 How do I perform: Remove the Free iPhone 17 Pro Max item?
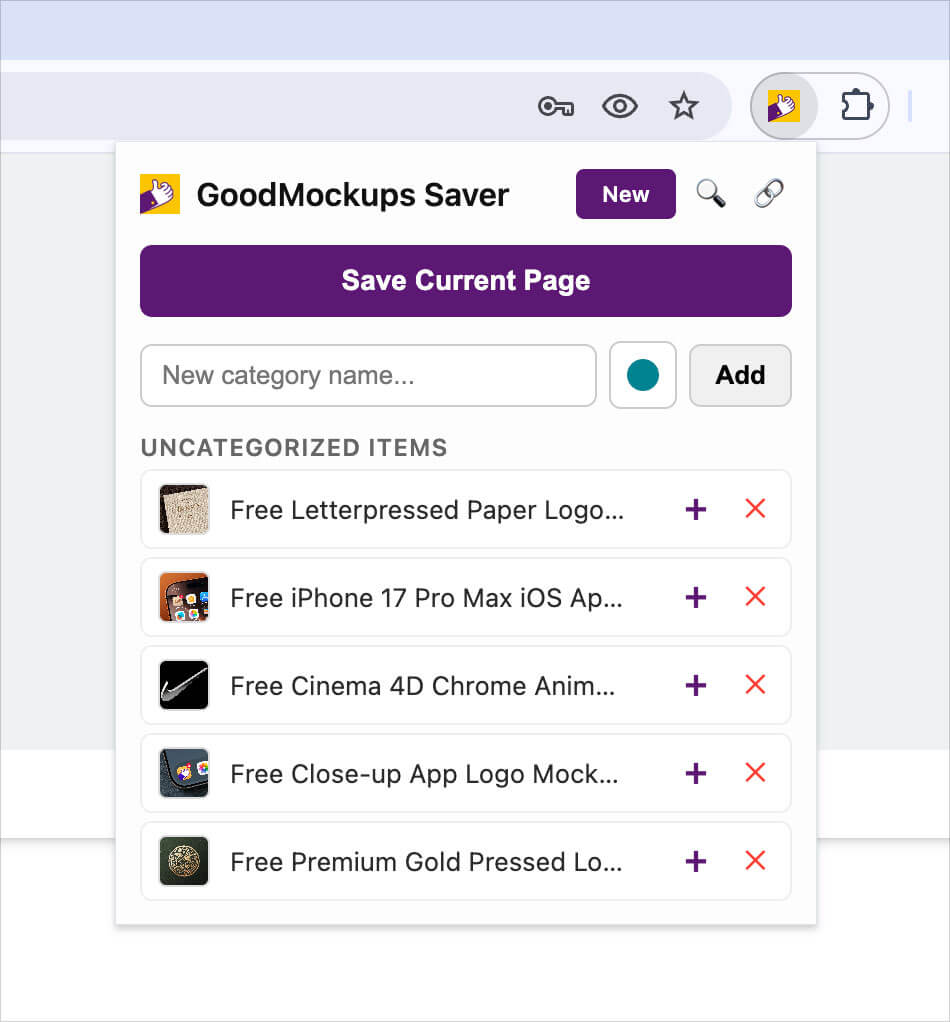[x=755, y=596]
